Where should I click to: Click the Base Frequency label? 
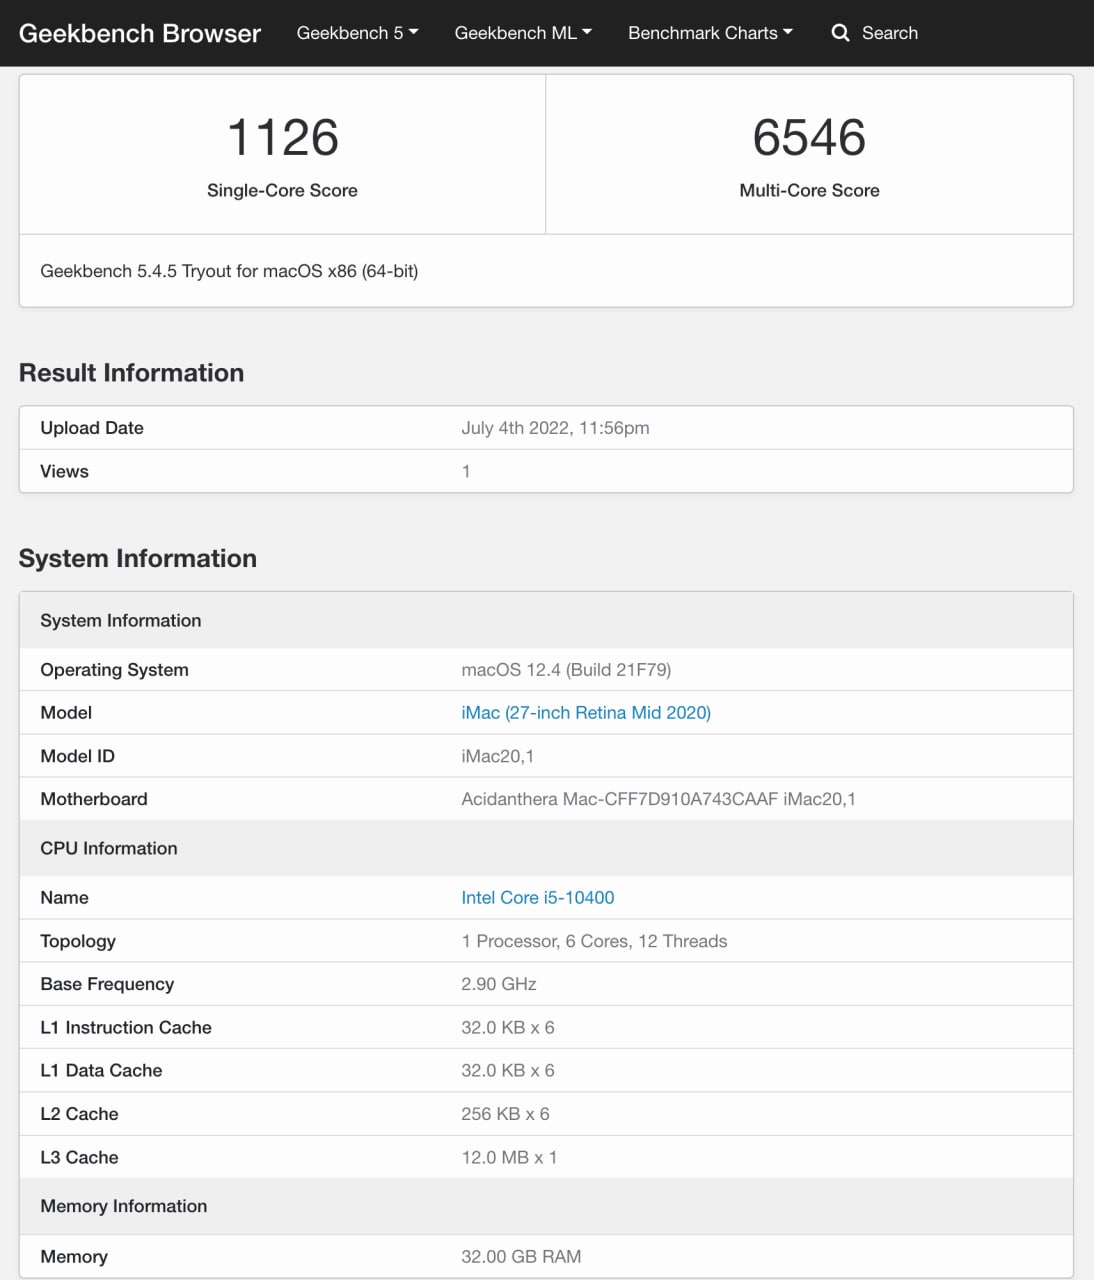[x=107, y=984]
